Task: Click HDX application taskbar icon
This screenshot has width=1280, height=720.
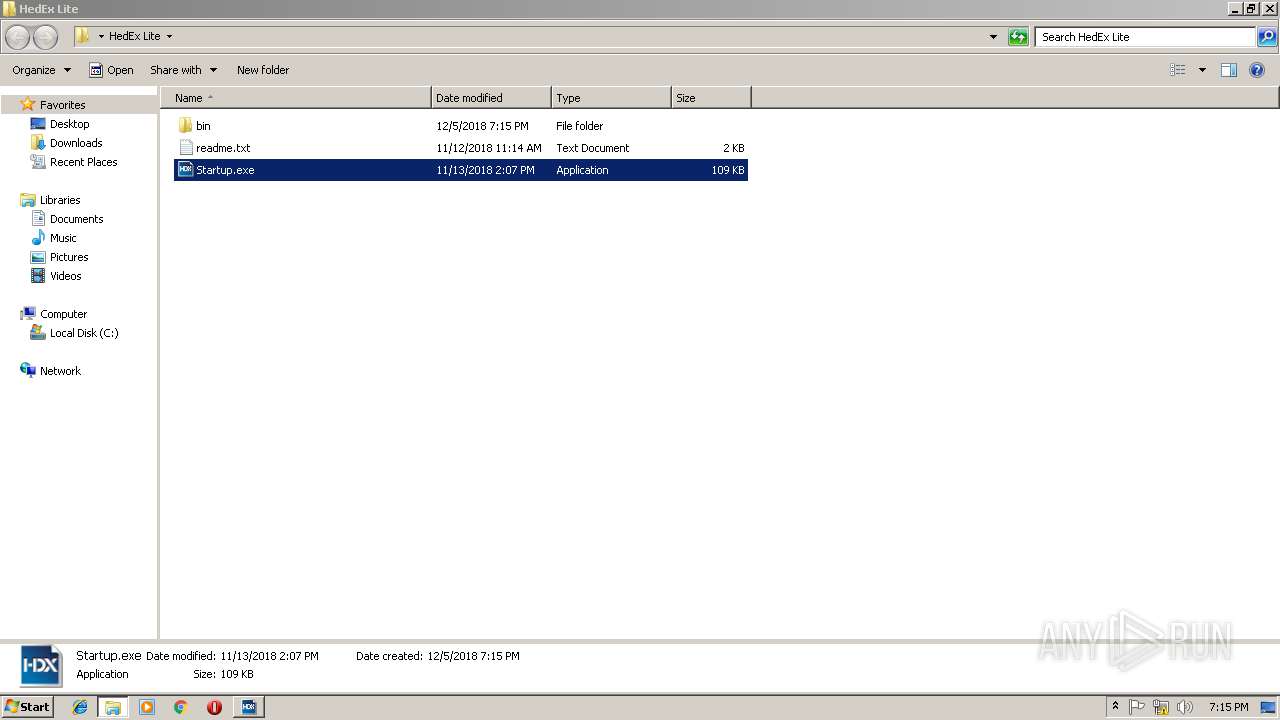Action: coord(248,707)
